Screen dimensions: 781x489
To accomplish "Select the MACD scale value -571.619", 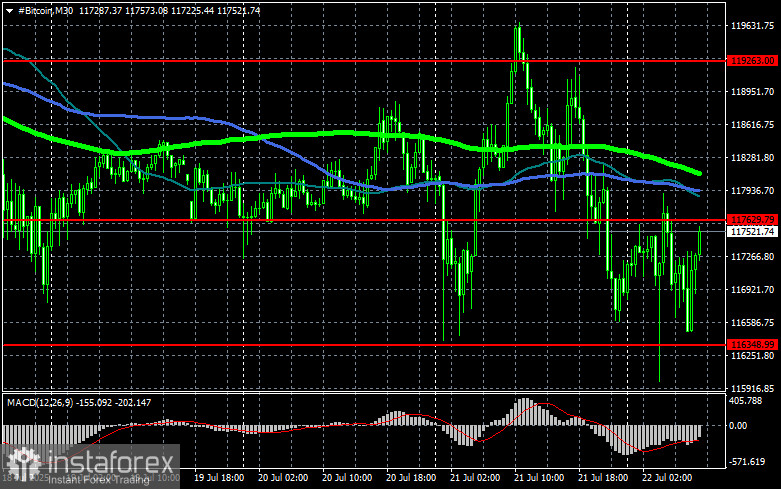I will pyautogui.click(x=747, y=462).
